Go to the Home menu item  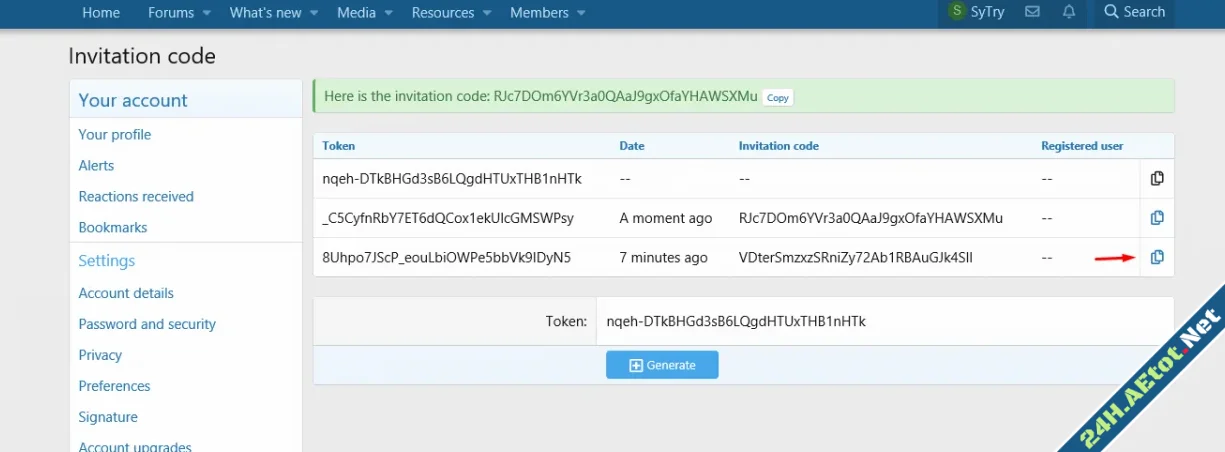click(x=101, y=13)
